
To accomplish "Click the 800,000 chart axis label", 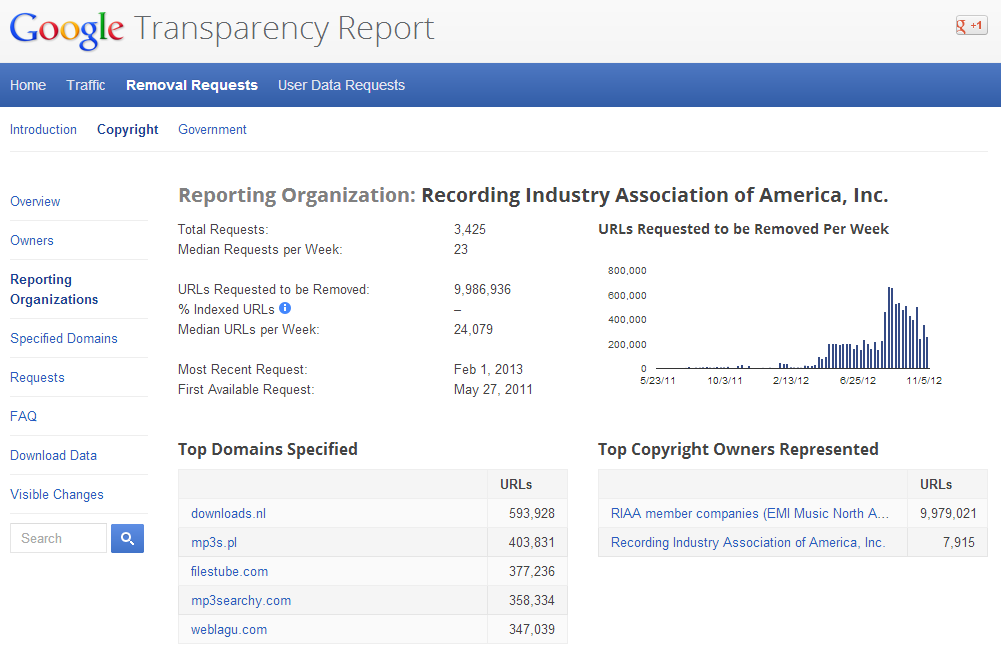I will pos(627,271).
